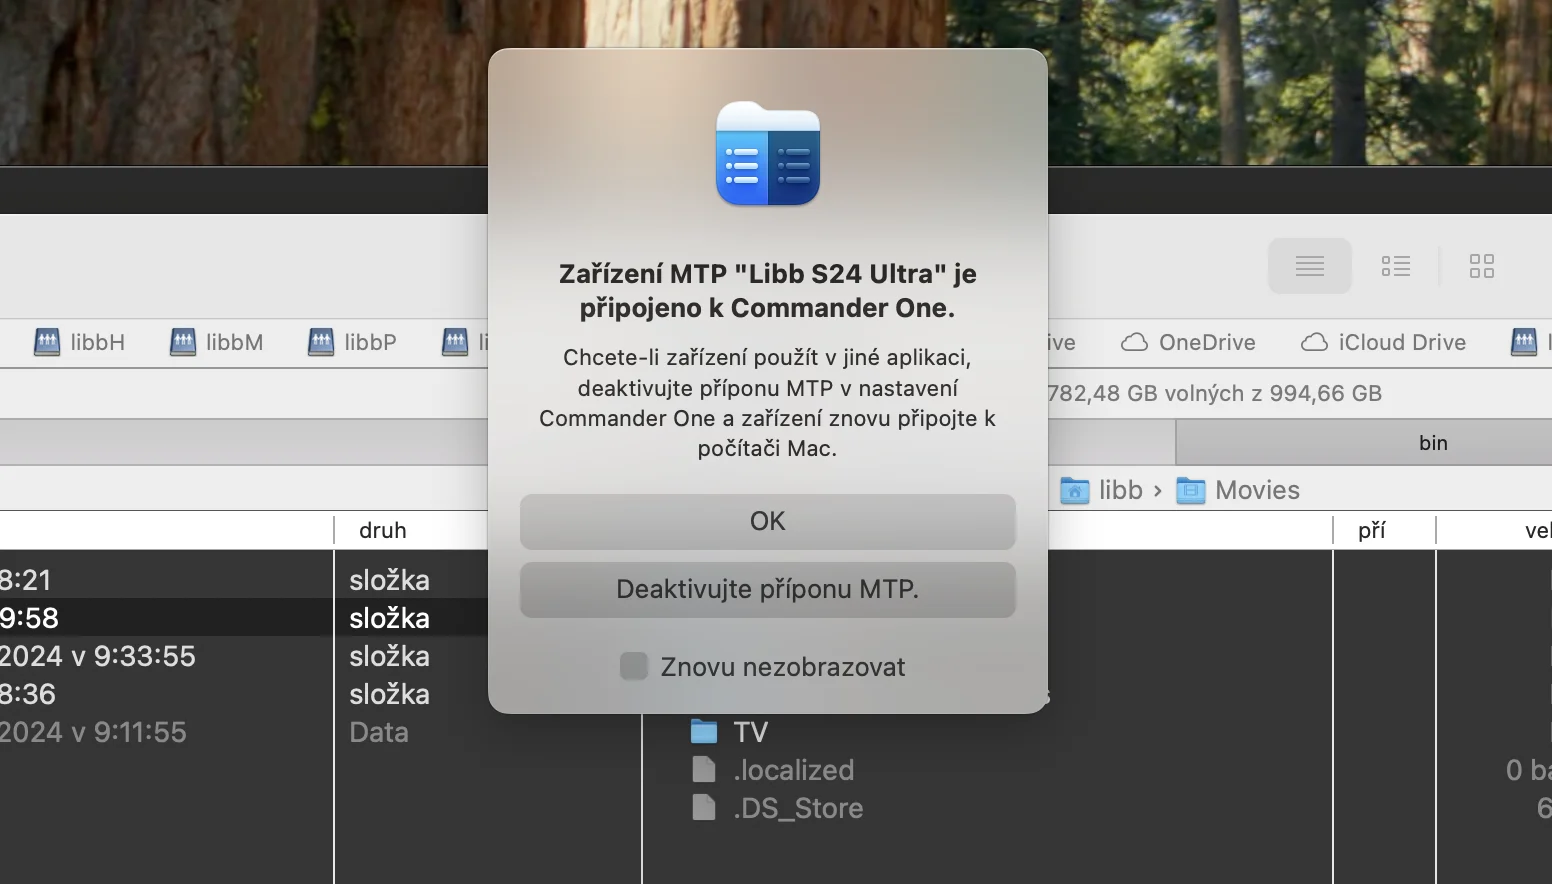Go to libb home folder in breadcrumb
Image resolution: width=1552 pixels, height=884 pixels.
1101,490
